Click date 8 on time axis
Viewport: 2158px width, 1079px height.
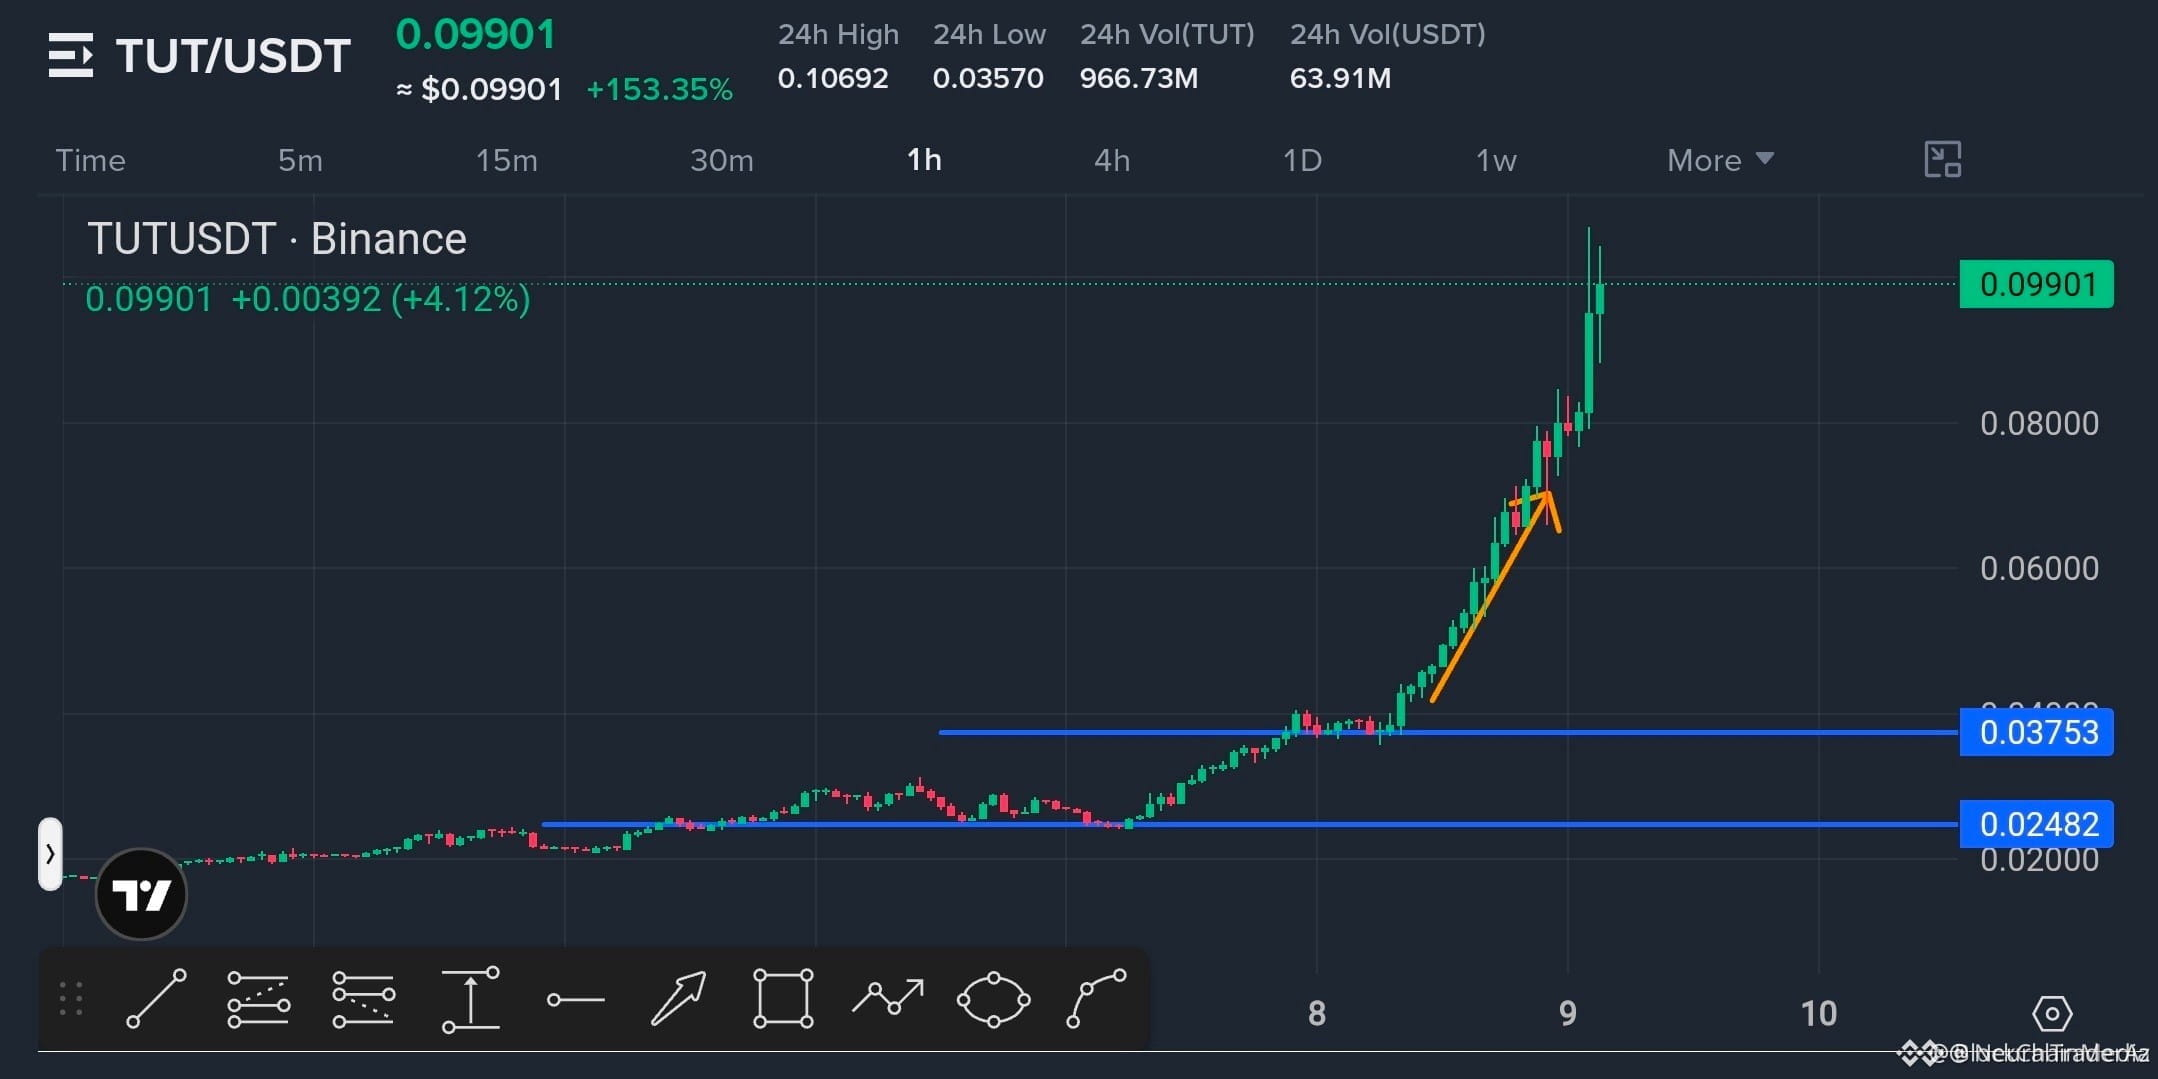1317,1014
